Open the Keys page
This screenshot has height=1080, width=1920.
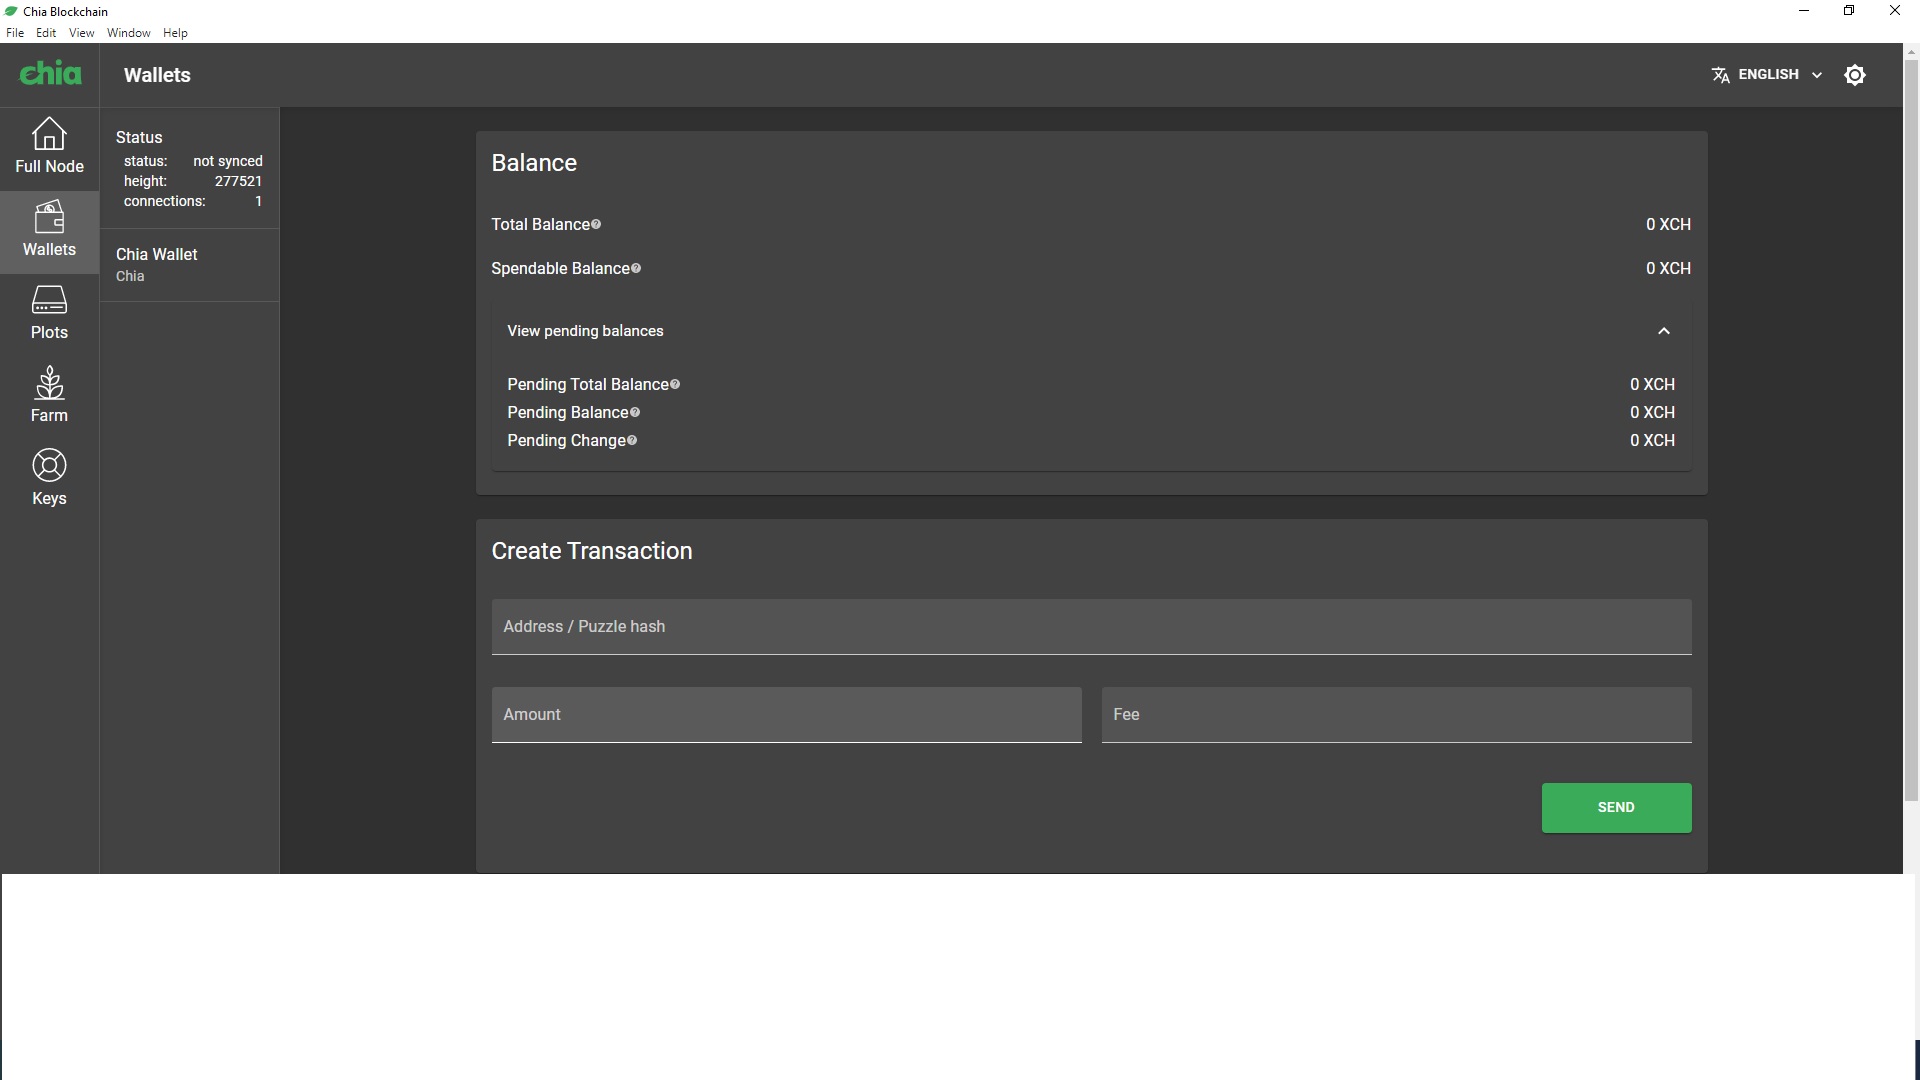pos(49,479)
